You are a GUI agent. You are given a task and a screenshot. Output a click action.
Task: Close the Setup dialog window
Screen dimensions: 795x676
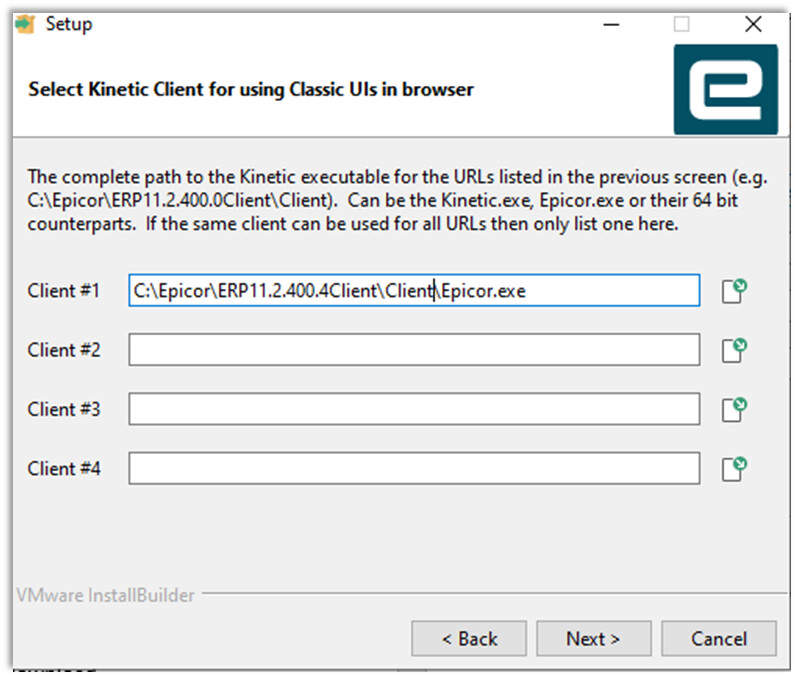pyautogui.click(x=753, y=24)
